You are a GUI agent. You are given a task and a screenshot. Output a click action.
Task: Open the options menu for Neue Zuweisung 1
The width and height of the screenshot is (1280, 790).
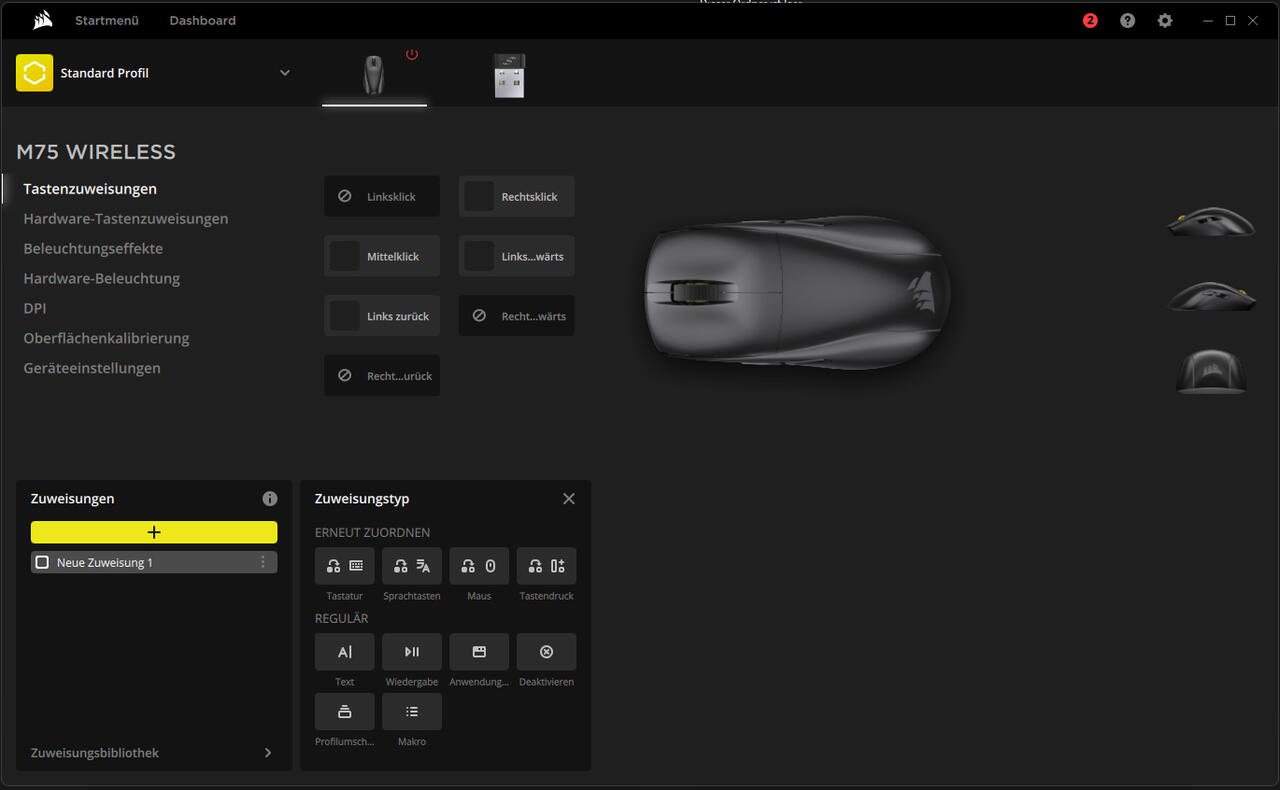point(263,562)
